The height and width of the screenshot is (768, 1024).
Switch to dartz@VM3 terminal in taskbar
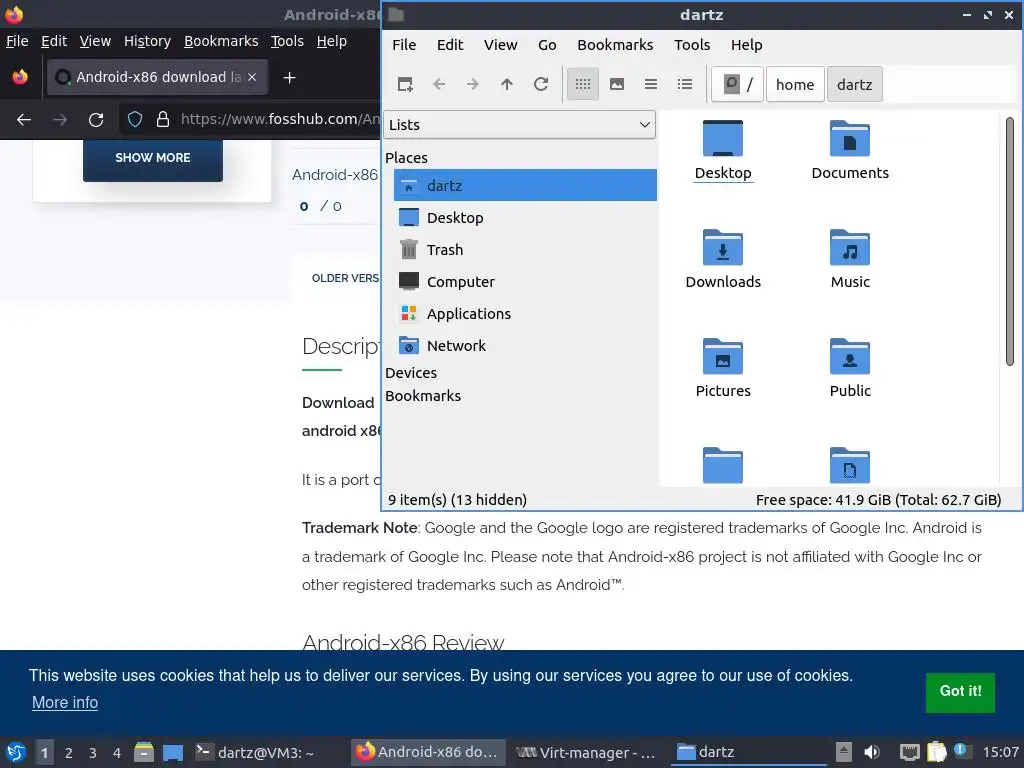(x=256, y=752)
